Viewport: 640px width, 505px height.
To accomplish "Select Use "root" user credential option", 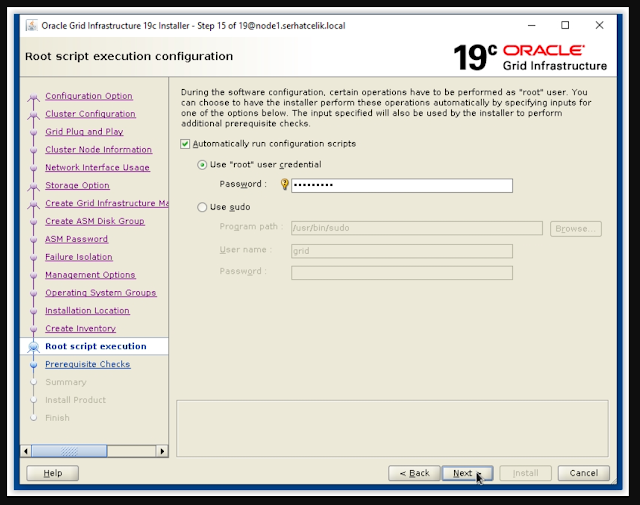I will [202, 165].
